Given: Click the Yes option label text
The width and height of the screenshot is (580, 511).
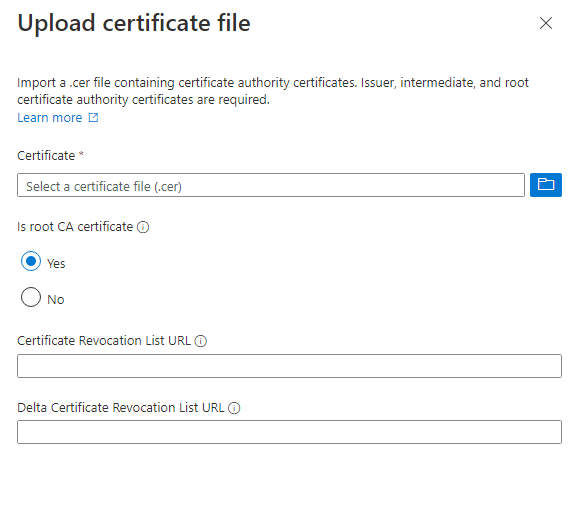Looking at the screenshot, I should pos(56,263).
